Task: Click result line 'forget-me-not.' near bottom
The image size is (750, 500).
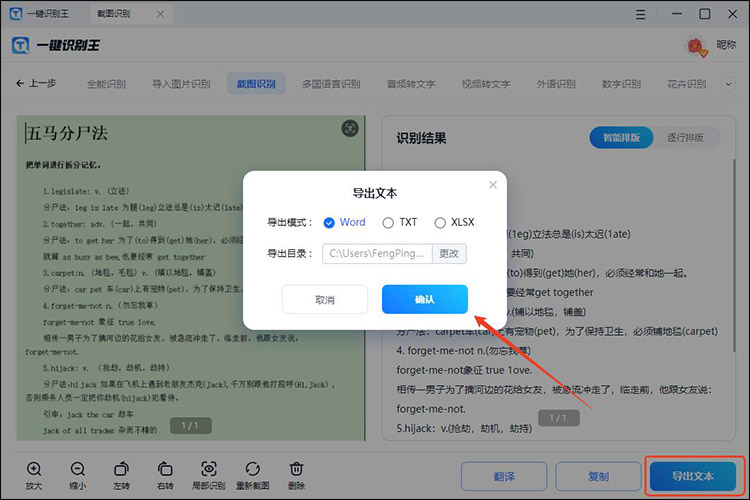Action: coord(431,409)
